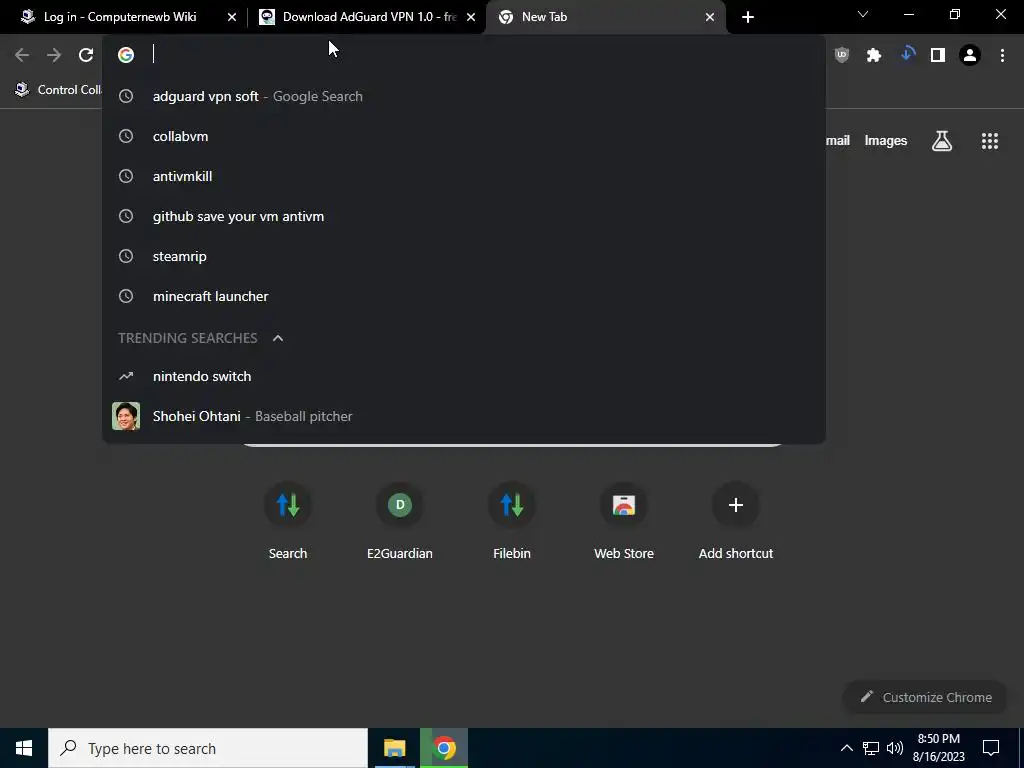Open Chrome's three-dot menu
Viewport: 1024px width, 768px height.
(1002, 55)
